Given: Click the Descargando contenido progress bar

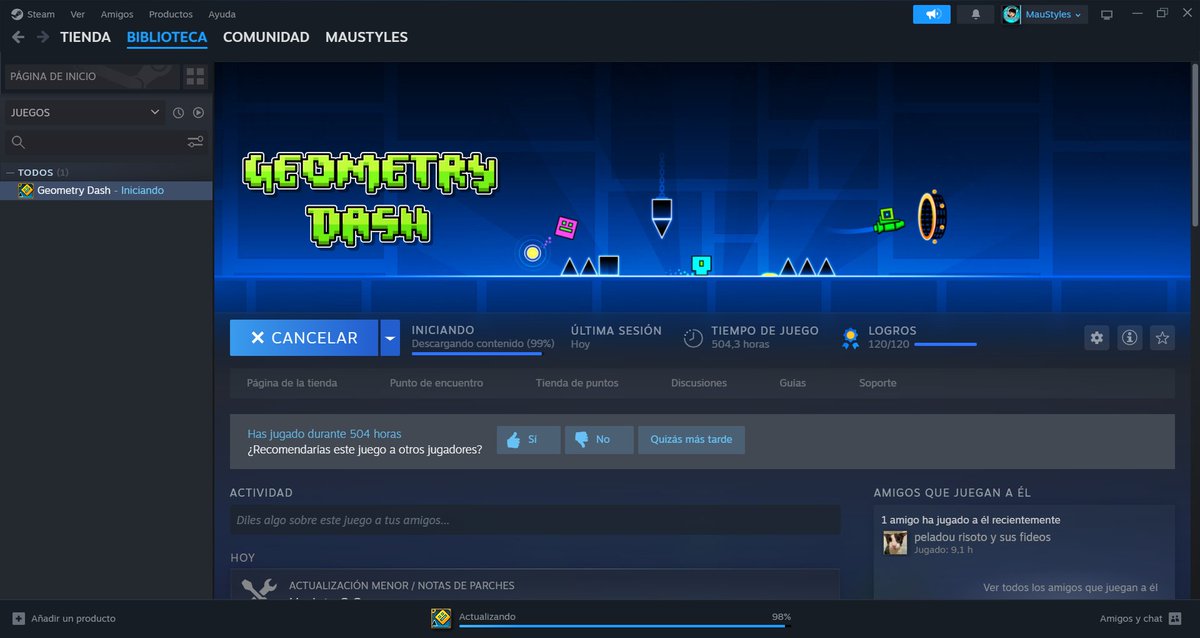Looking at the screenshot, I should [476, 353].
